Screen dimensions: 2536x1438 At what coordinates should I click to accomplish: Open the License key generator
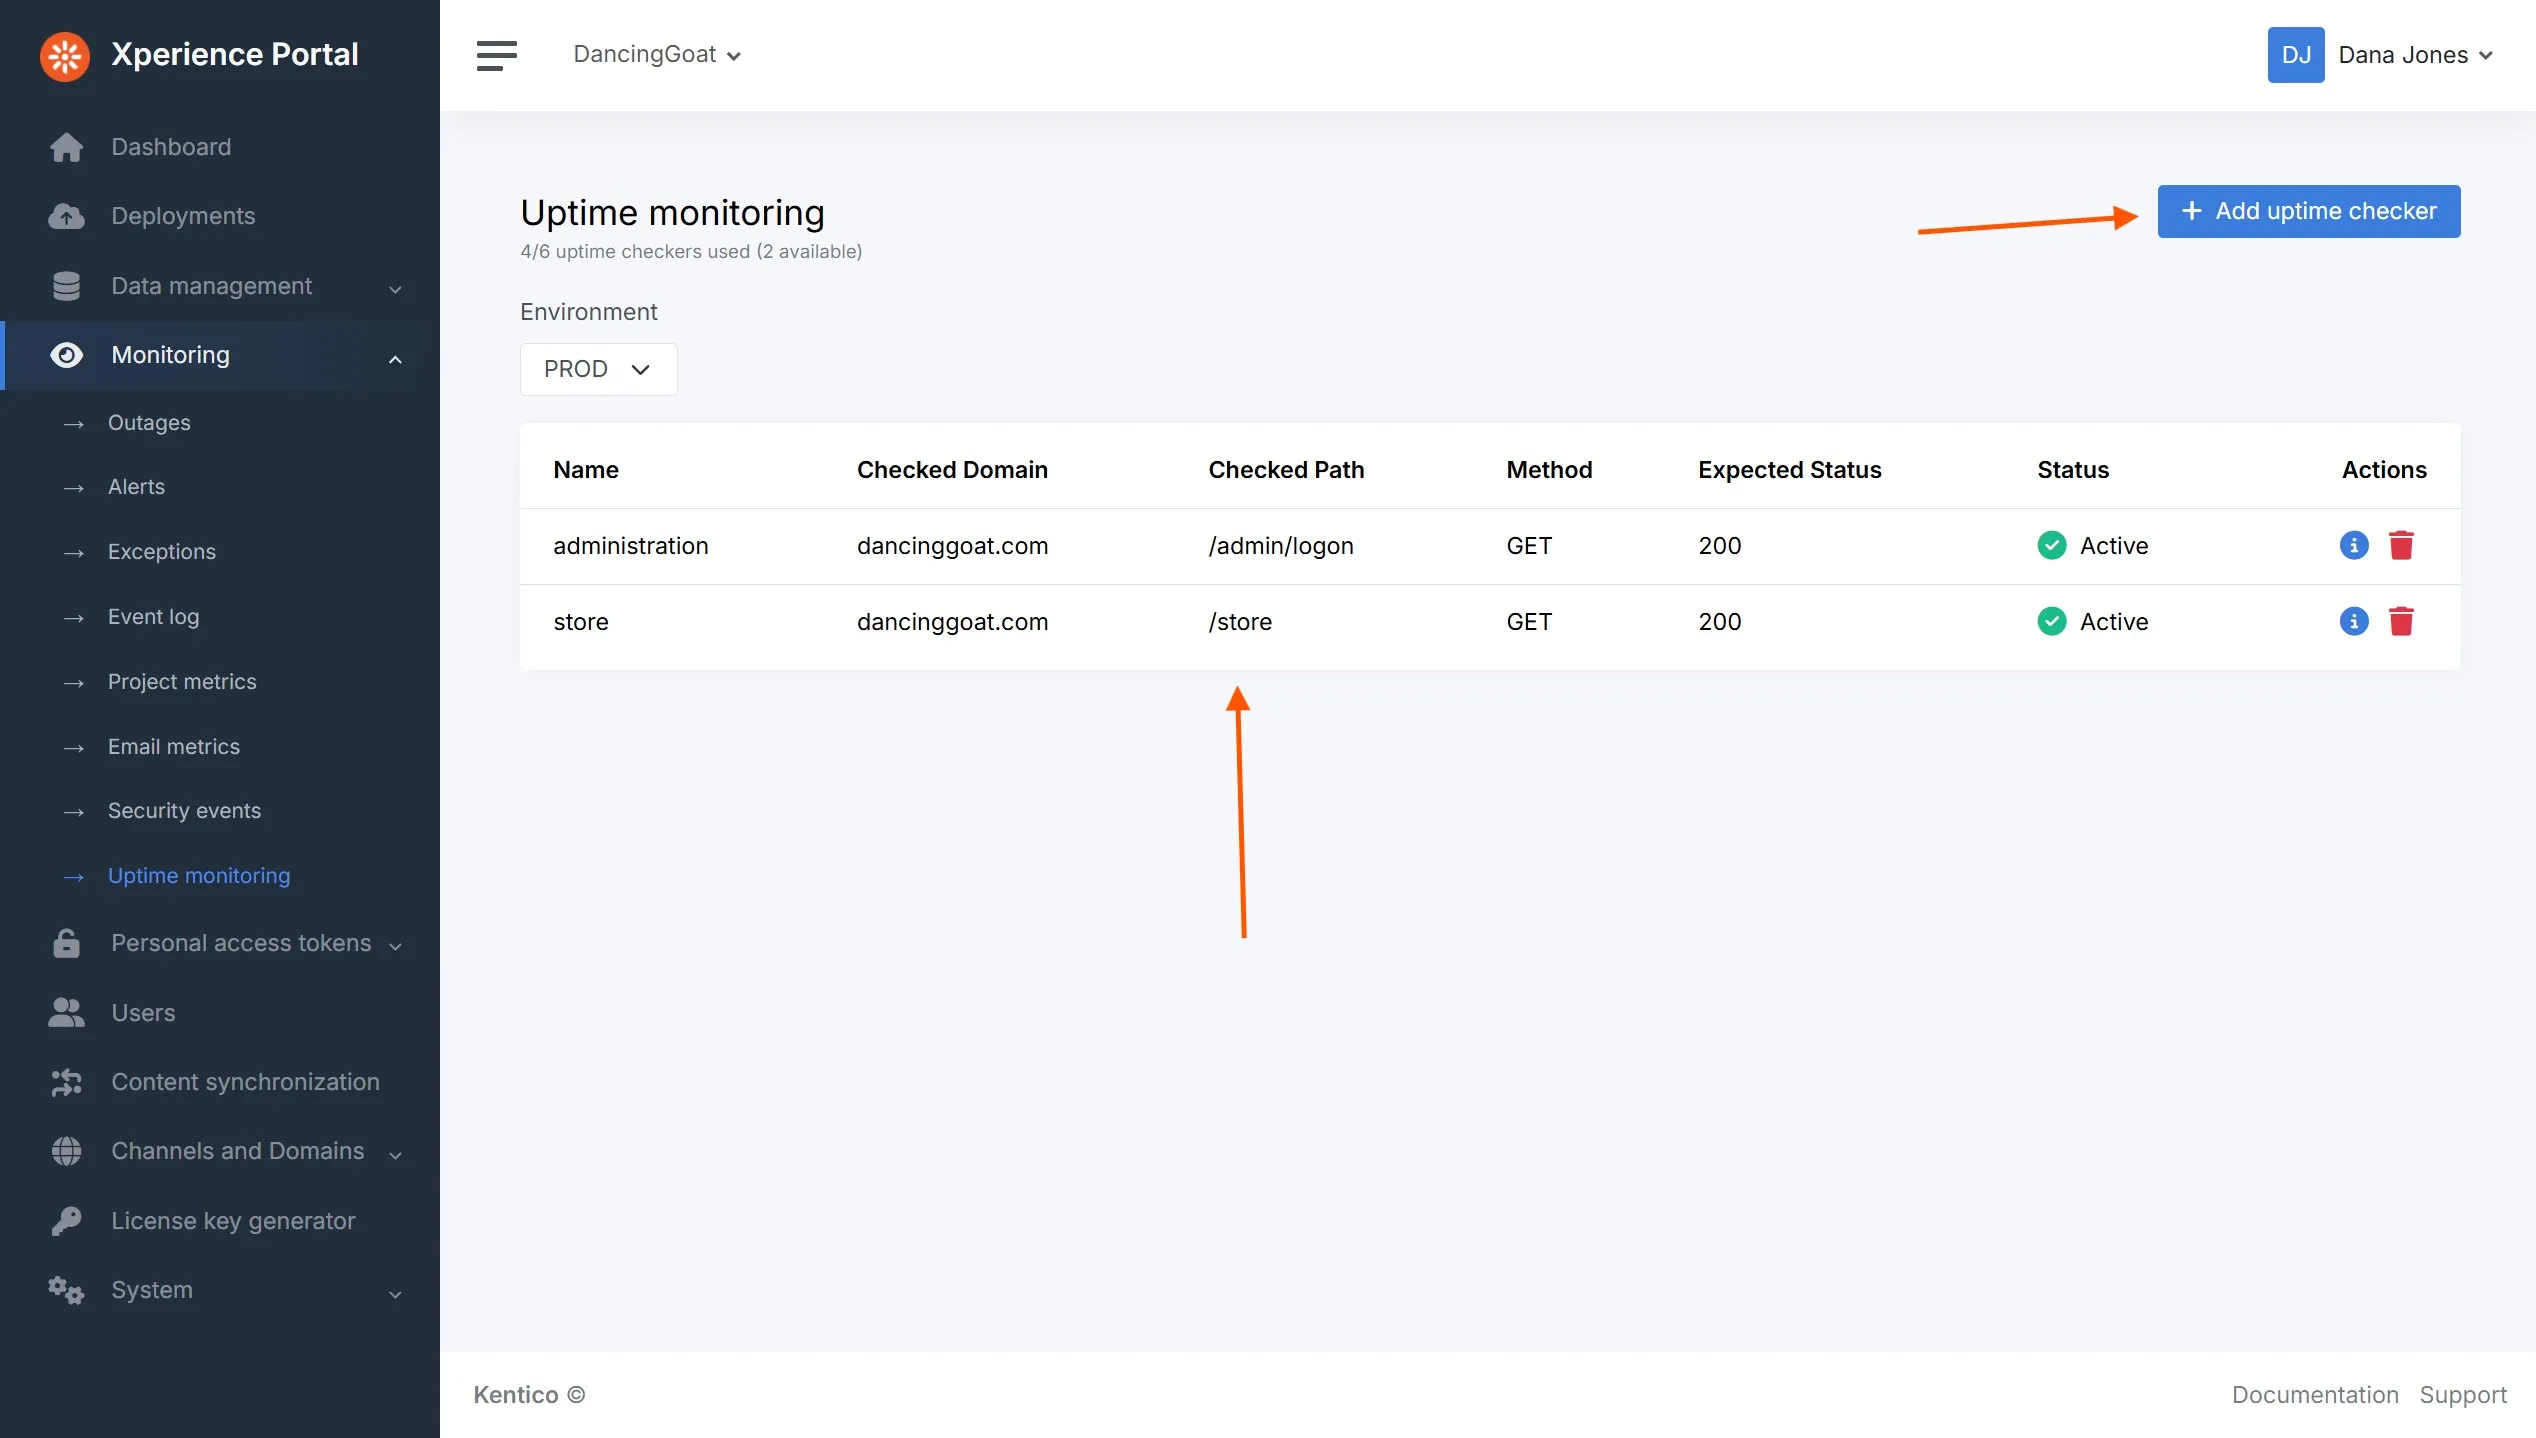232,1221
